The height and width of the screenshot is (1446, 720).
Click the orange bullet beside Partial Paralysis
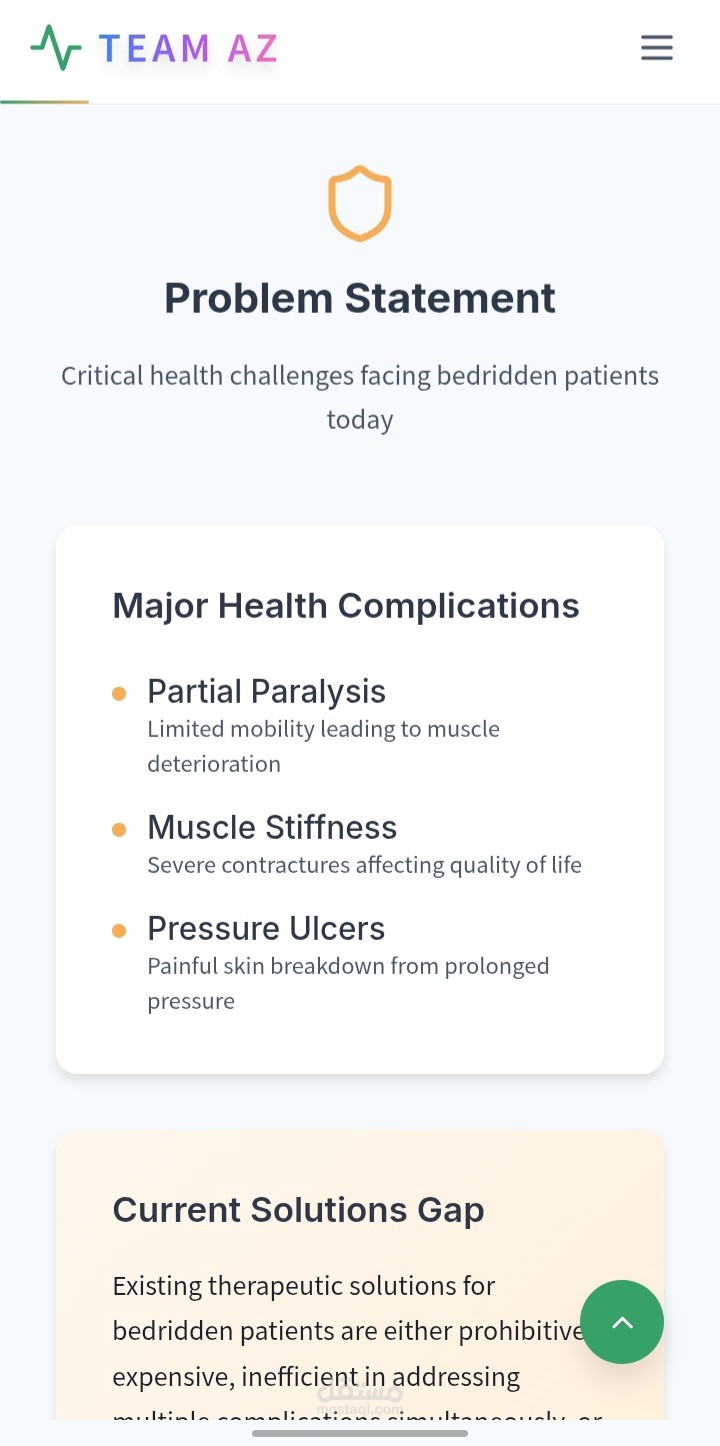[119, 693]
